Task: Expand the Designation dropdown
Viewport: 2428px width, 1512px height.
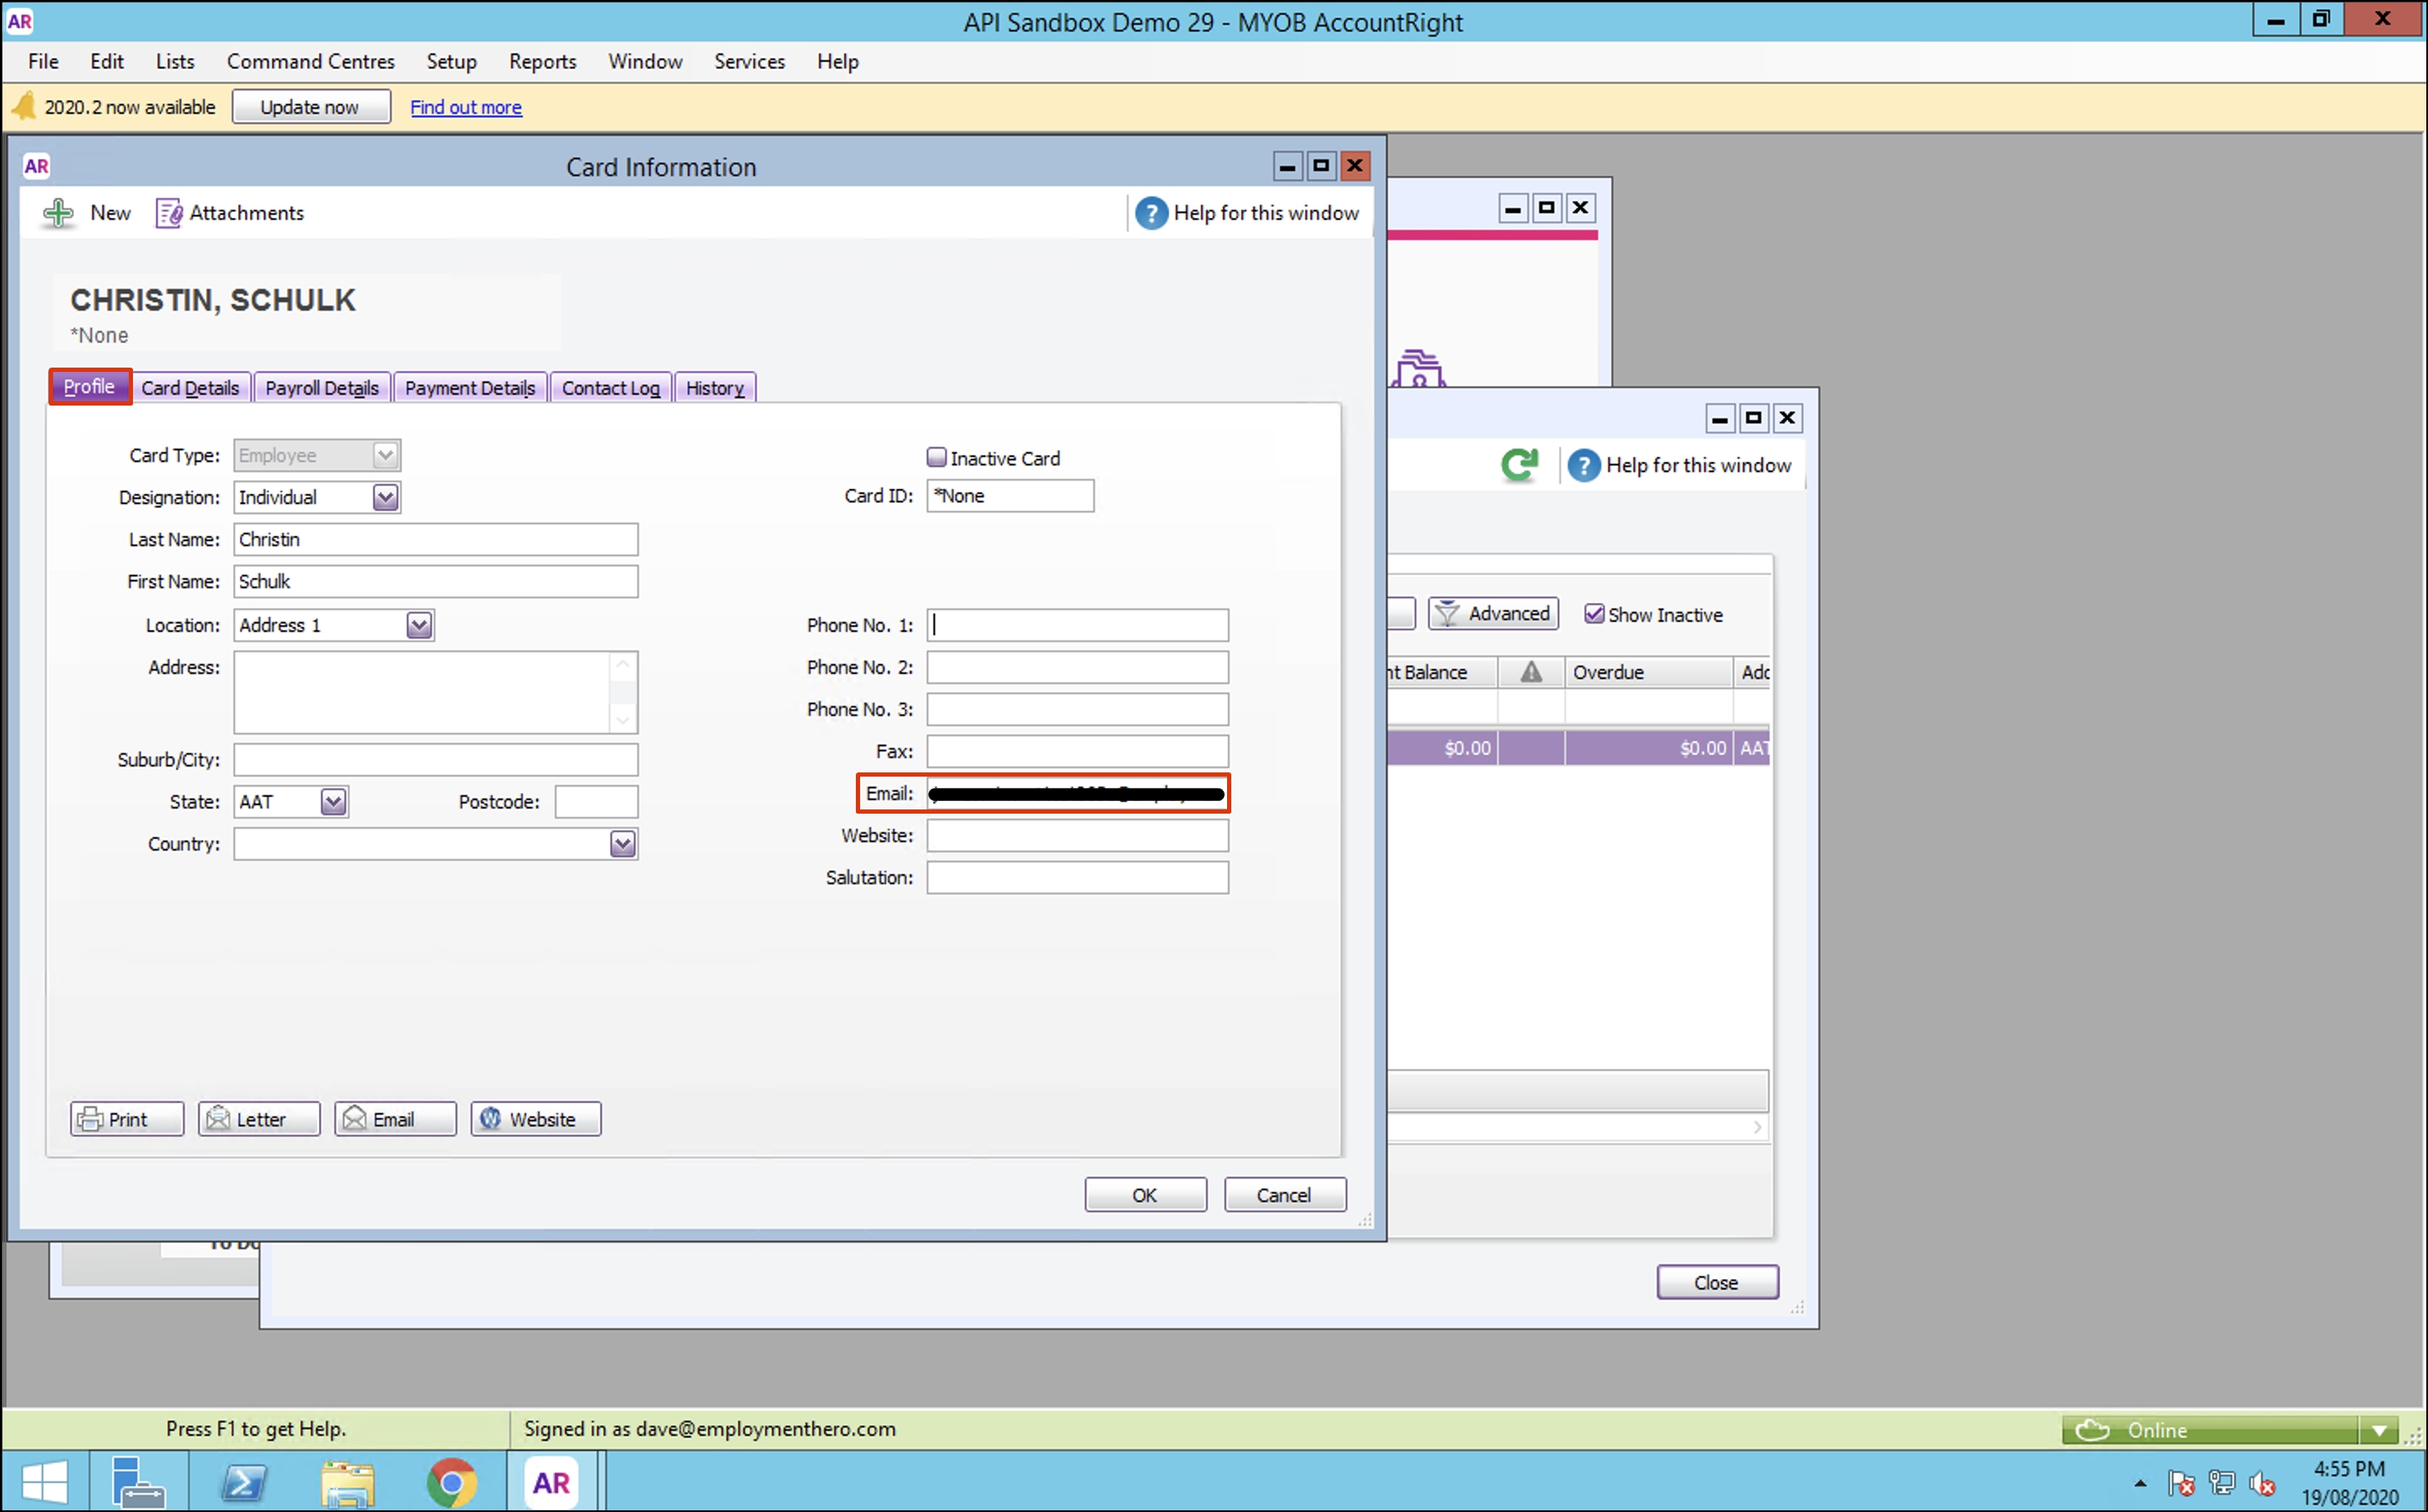Action: [385, 497]
